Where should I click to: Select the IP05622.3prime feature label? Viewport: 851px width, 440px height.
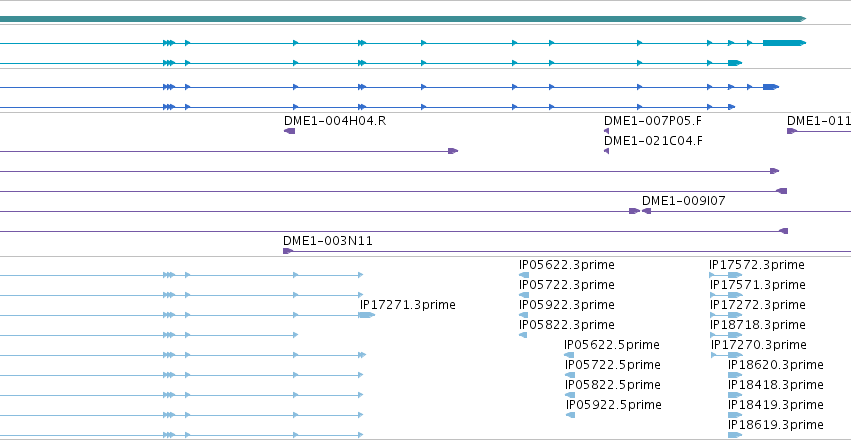(567, 265)
